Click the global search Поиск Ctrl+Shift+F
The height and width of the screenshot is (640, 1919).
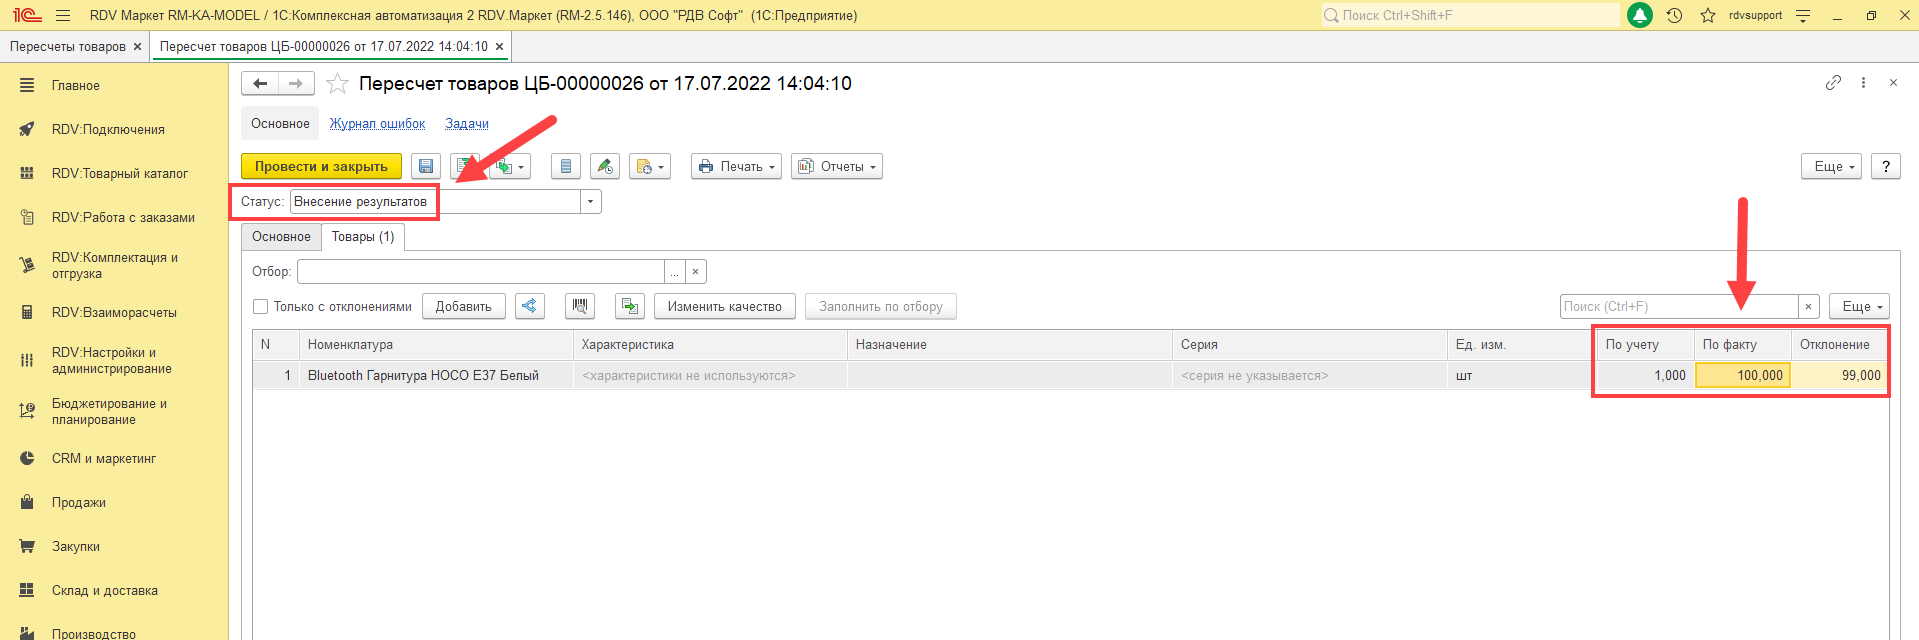click(1470, 15)
